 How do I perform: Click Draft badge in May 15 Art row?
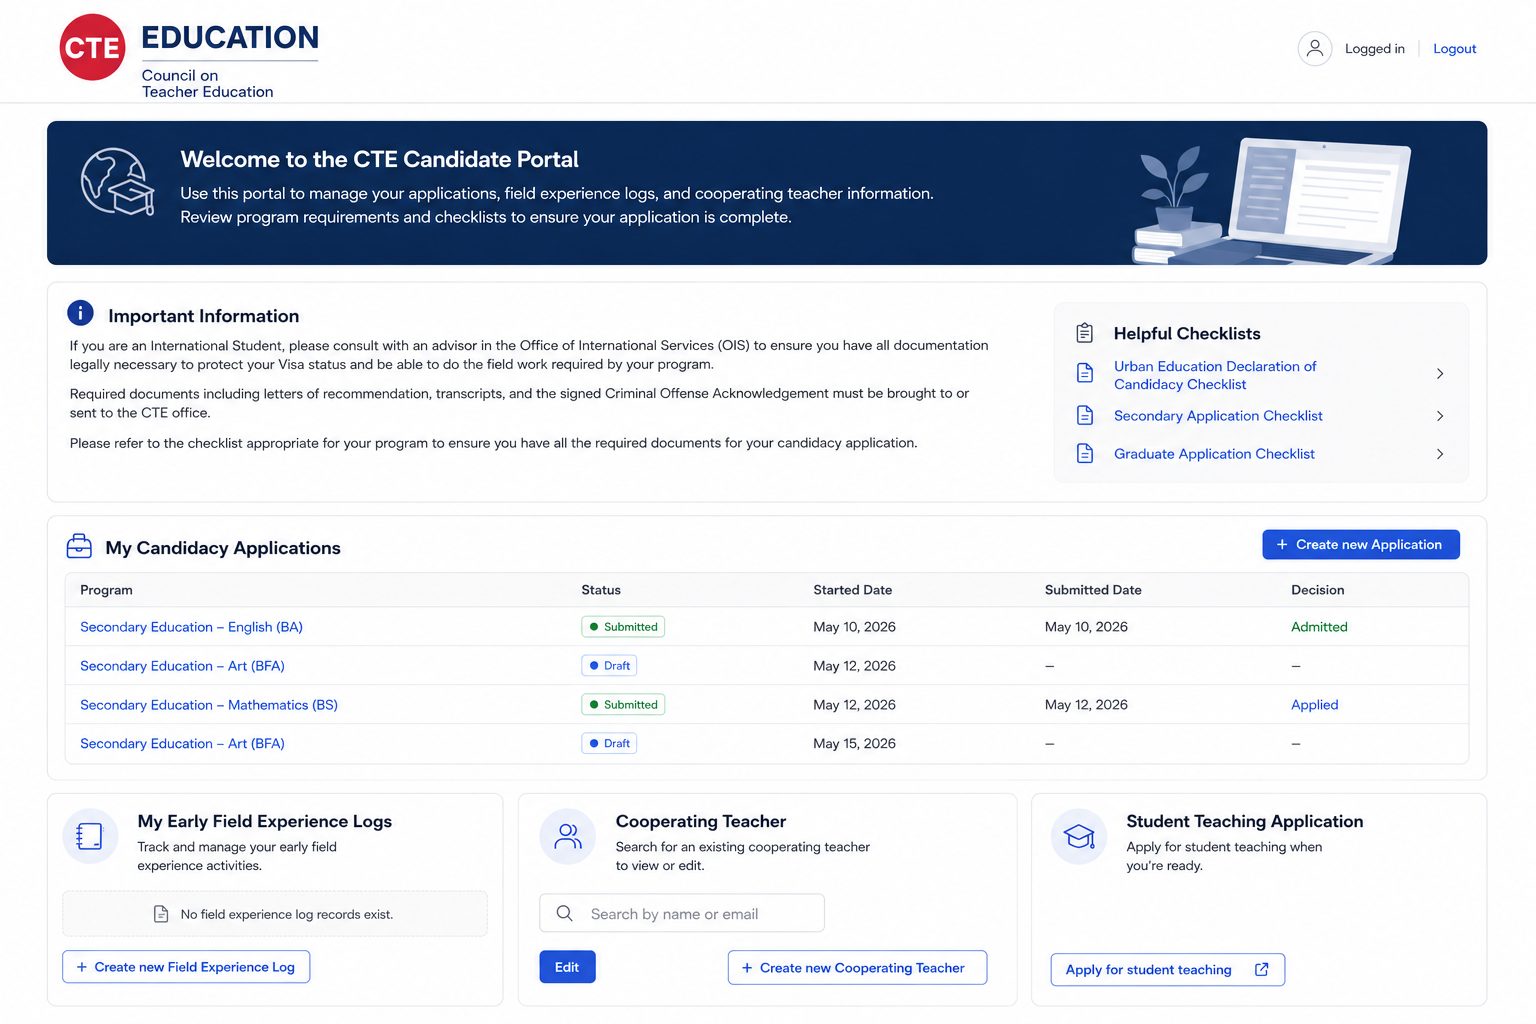[609, 744]
